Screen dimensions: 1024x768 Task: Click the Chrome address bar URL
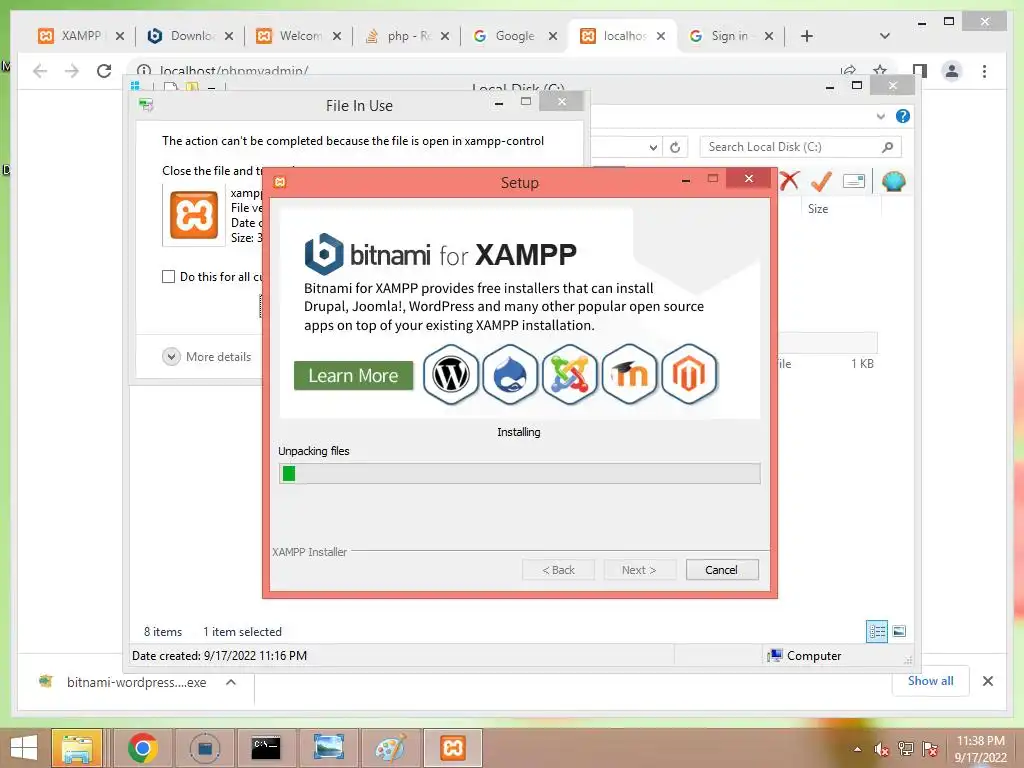234,71
